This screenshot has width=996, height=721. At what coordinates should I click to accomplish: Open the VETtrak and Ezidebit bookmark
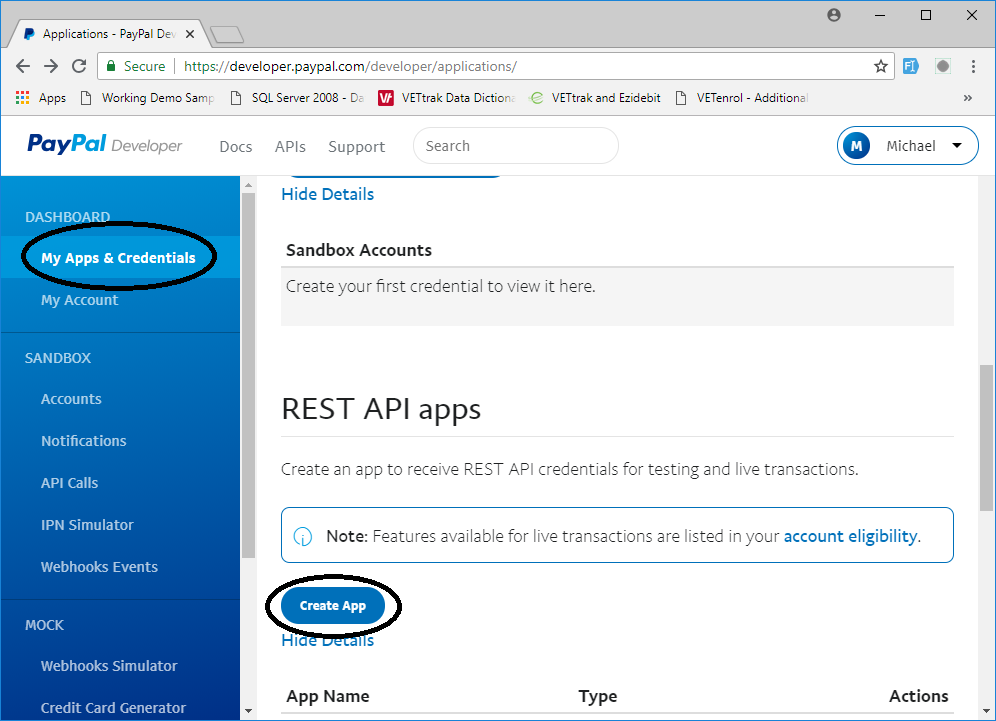click(595, 98)
